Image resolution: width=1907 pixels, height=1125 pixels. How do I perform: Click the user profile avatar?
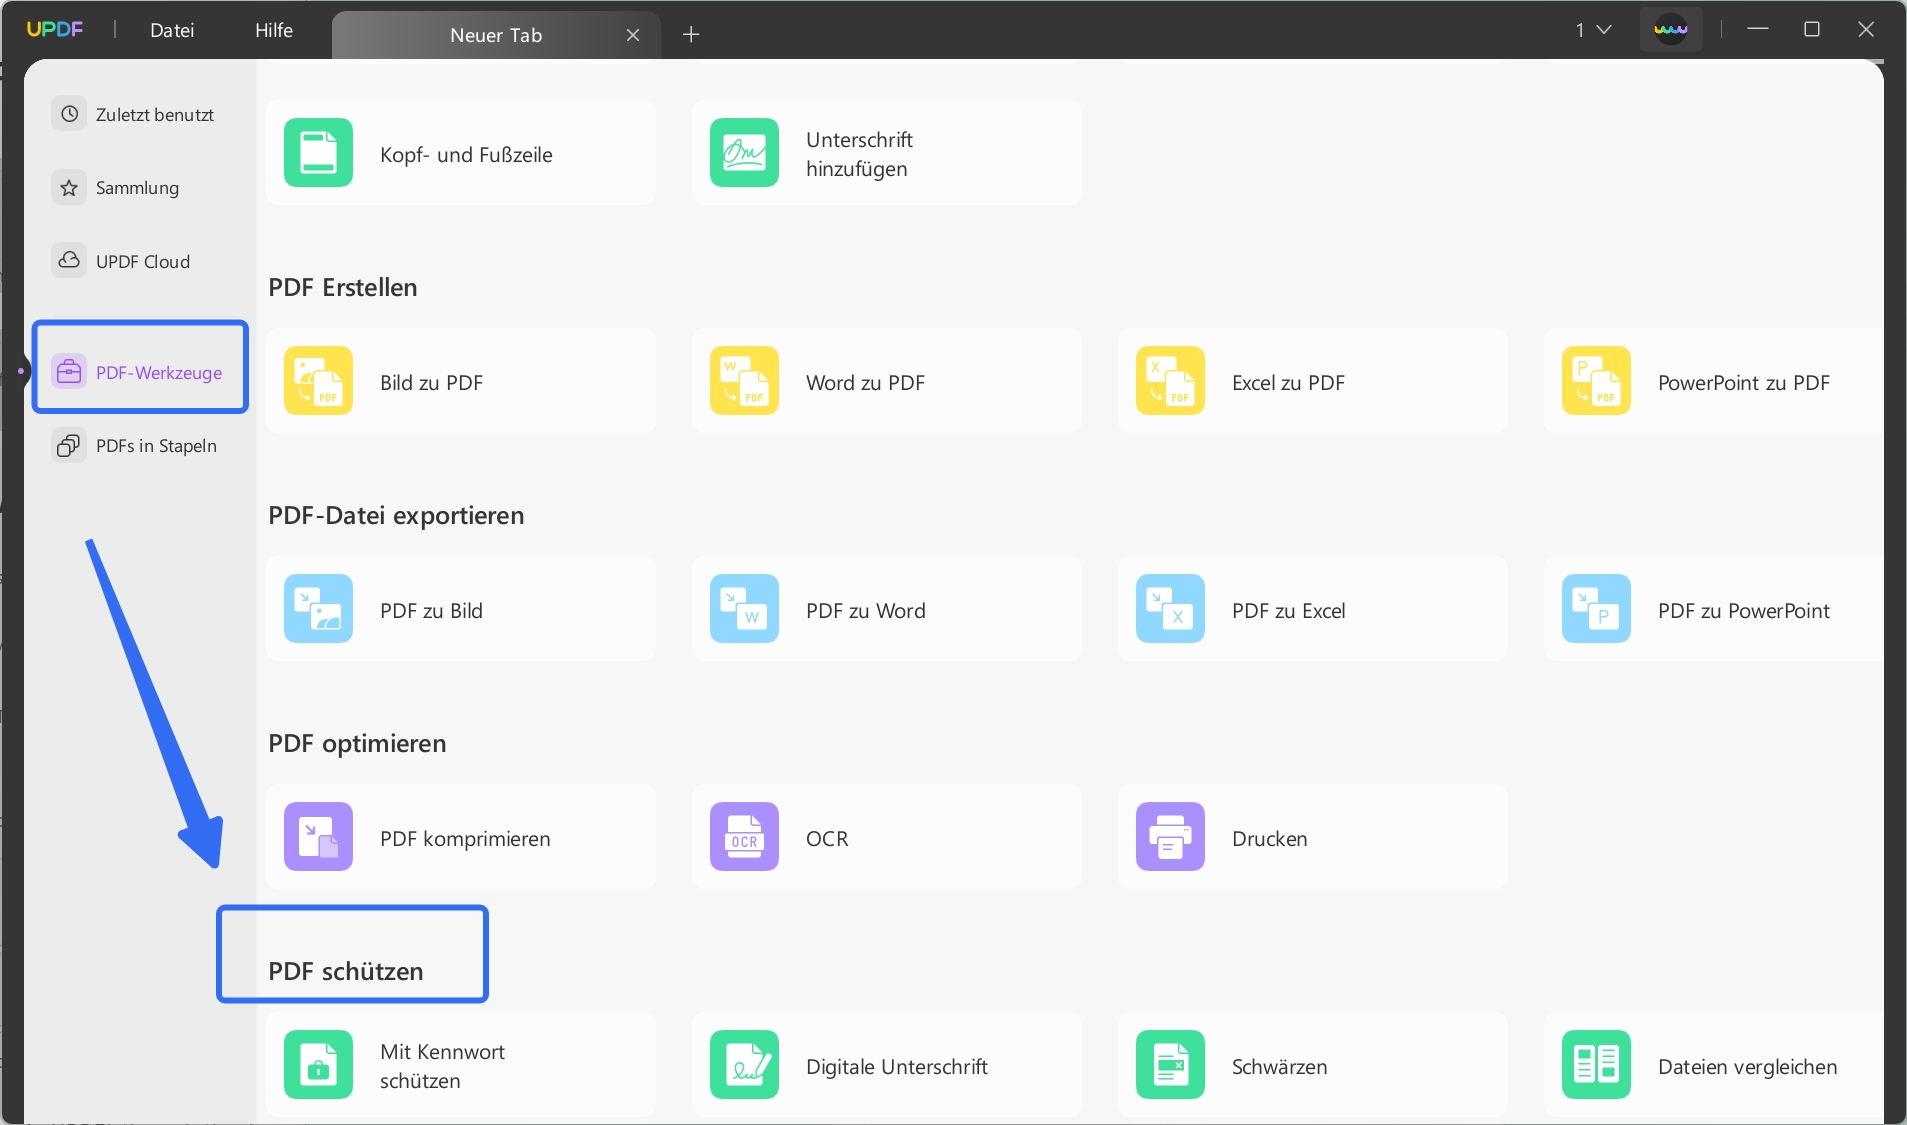coord(1671,29)
